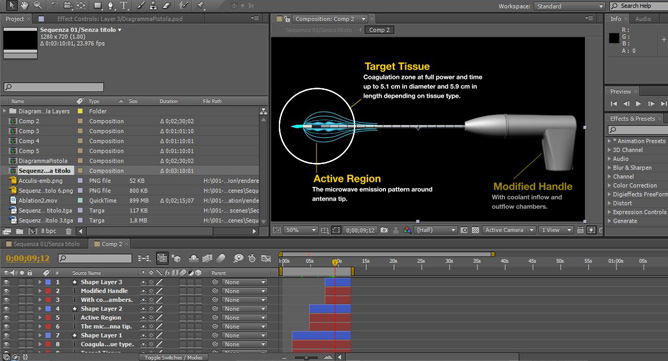Click the Auto-keyframe stopwatch icon
668x361 pixels.
(x=252, y=258)
